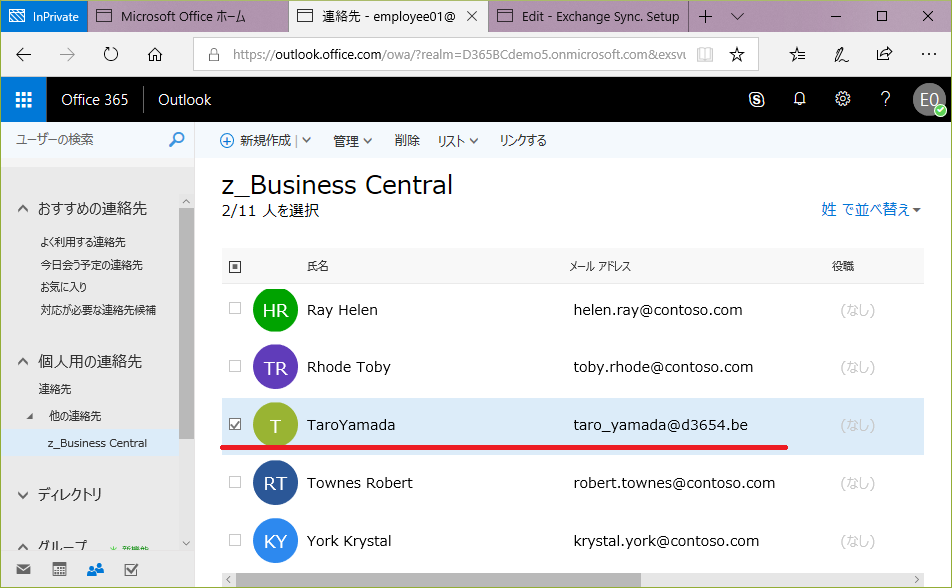Select お気に入り in the sidebar
Image resolution: width=952 pixels, height=588 pixels.
(63, 287)
